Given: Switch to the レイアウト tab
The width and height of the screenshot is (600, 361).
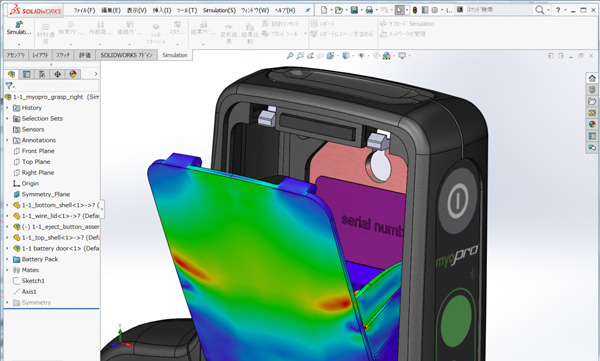Looking at the screenshot, I should coord(40,55).
